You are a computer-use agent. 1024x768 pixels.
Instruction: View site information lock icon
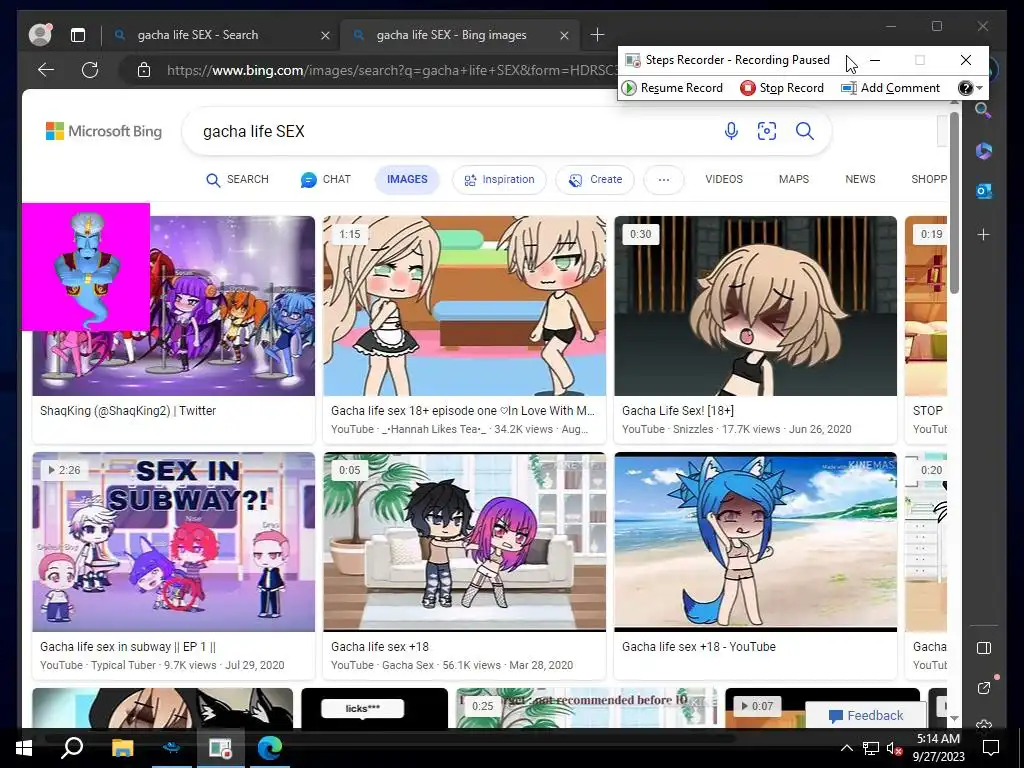[144, 70]
